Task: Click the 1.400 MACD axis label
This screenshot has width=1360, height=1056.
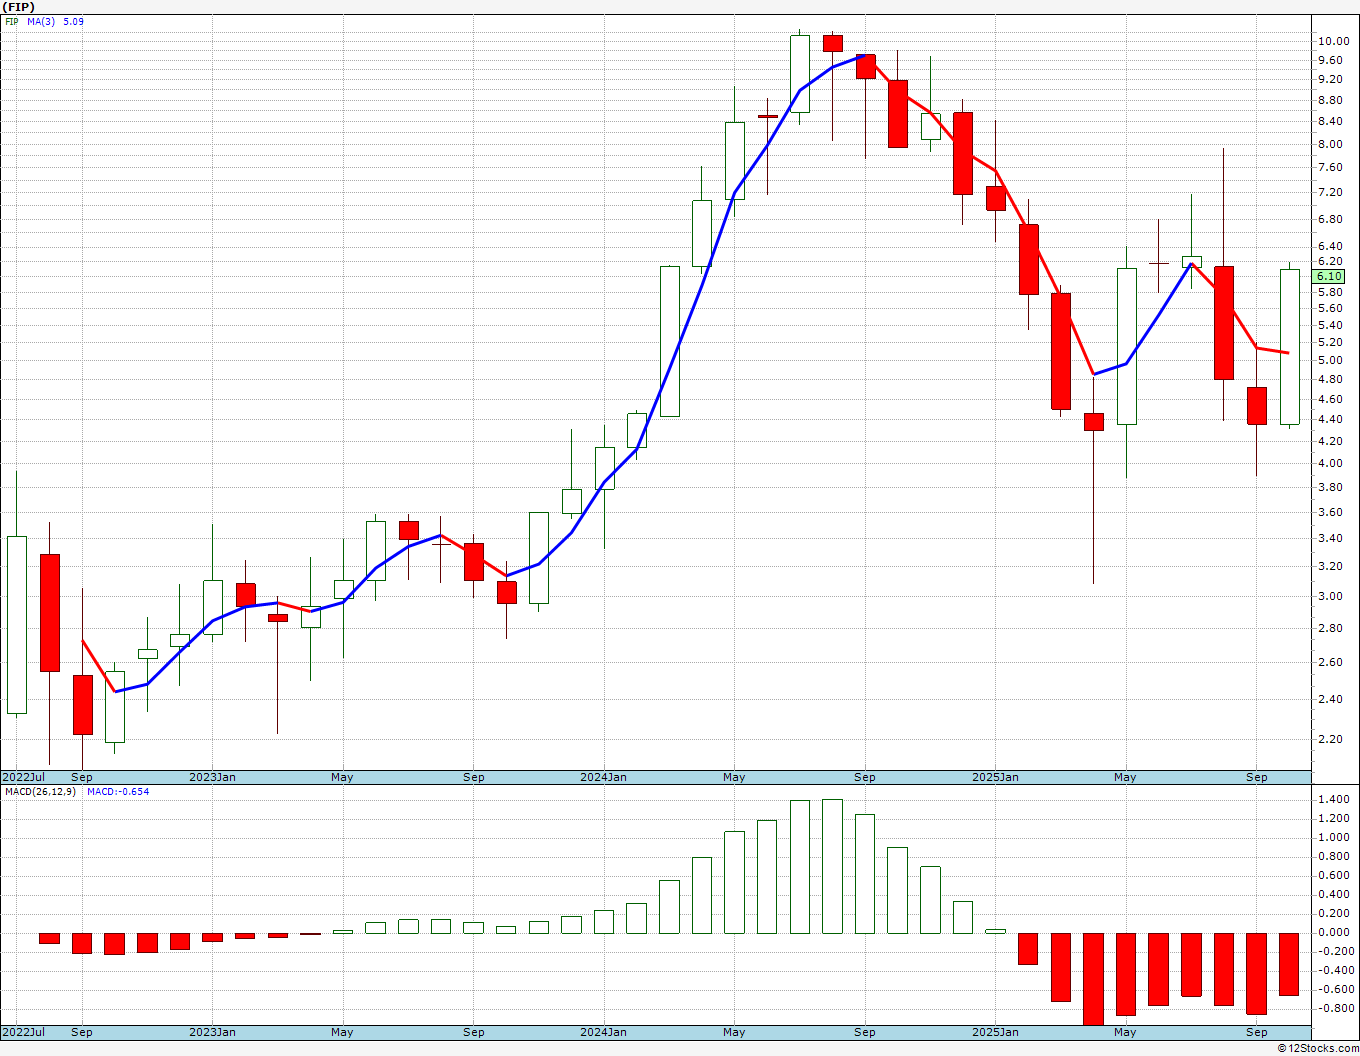Action: point(1333,799)
